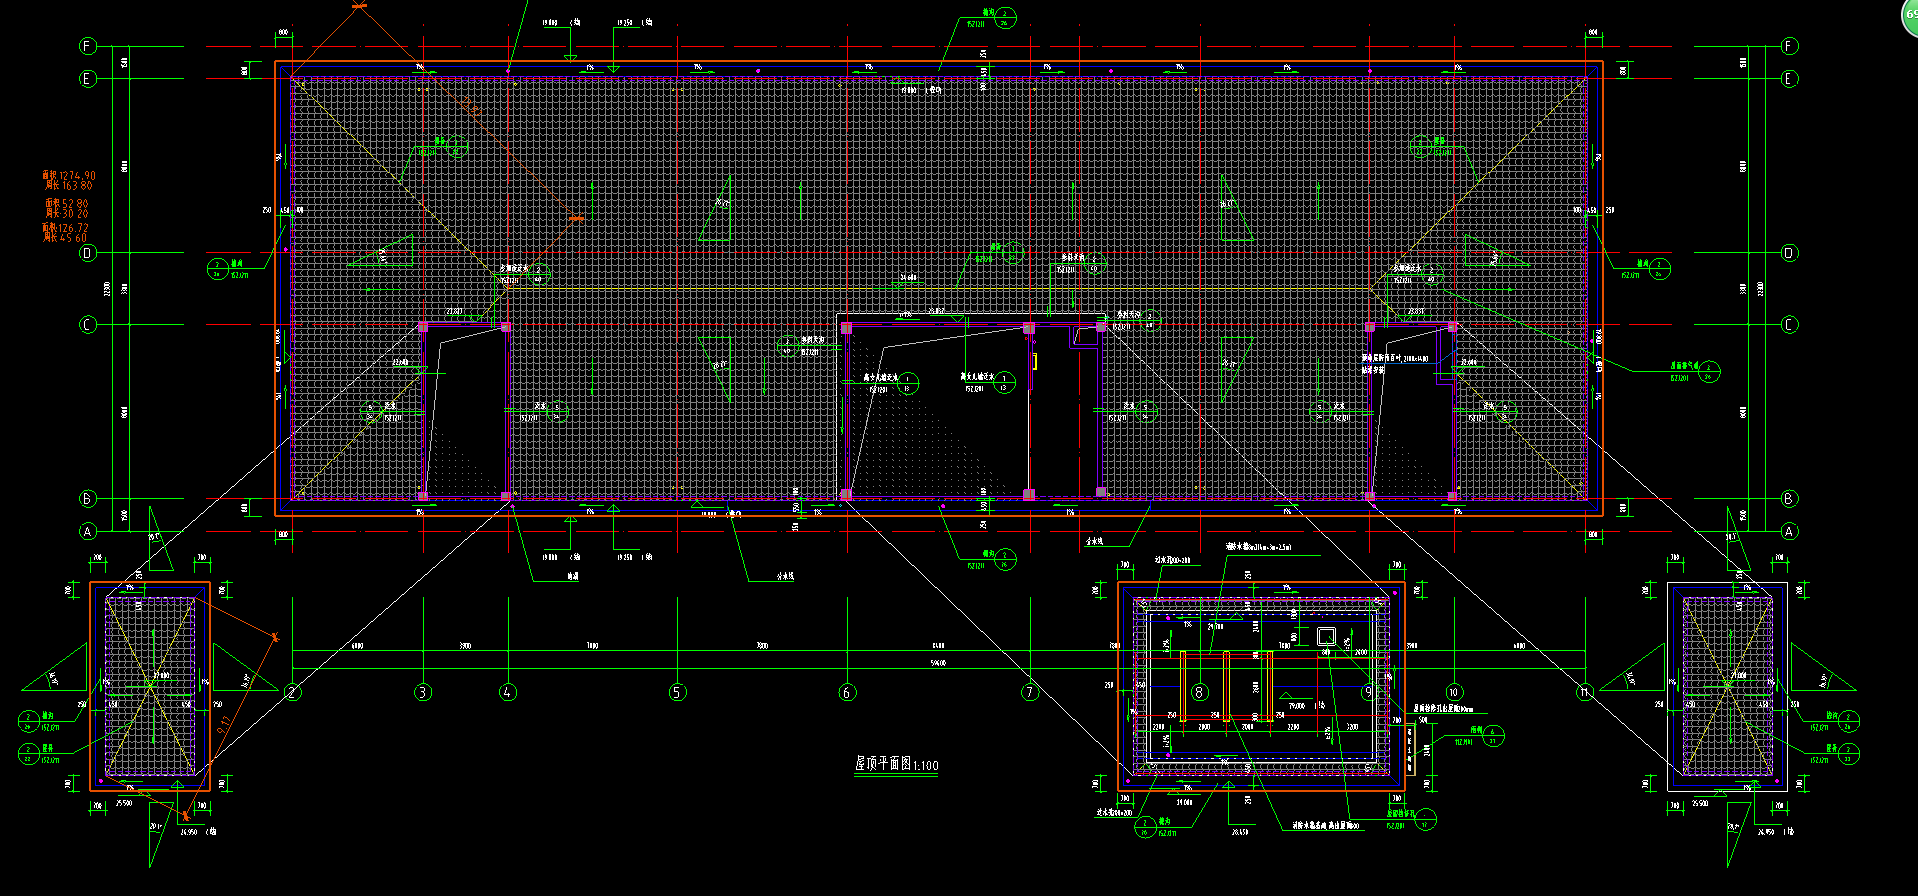
Task: Pick axis bubble A on the left side
Action: point(88,532)
